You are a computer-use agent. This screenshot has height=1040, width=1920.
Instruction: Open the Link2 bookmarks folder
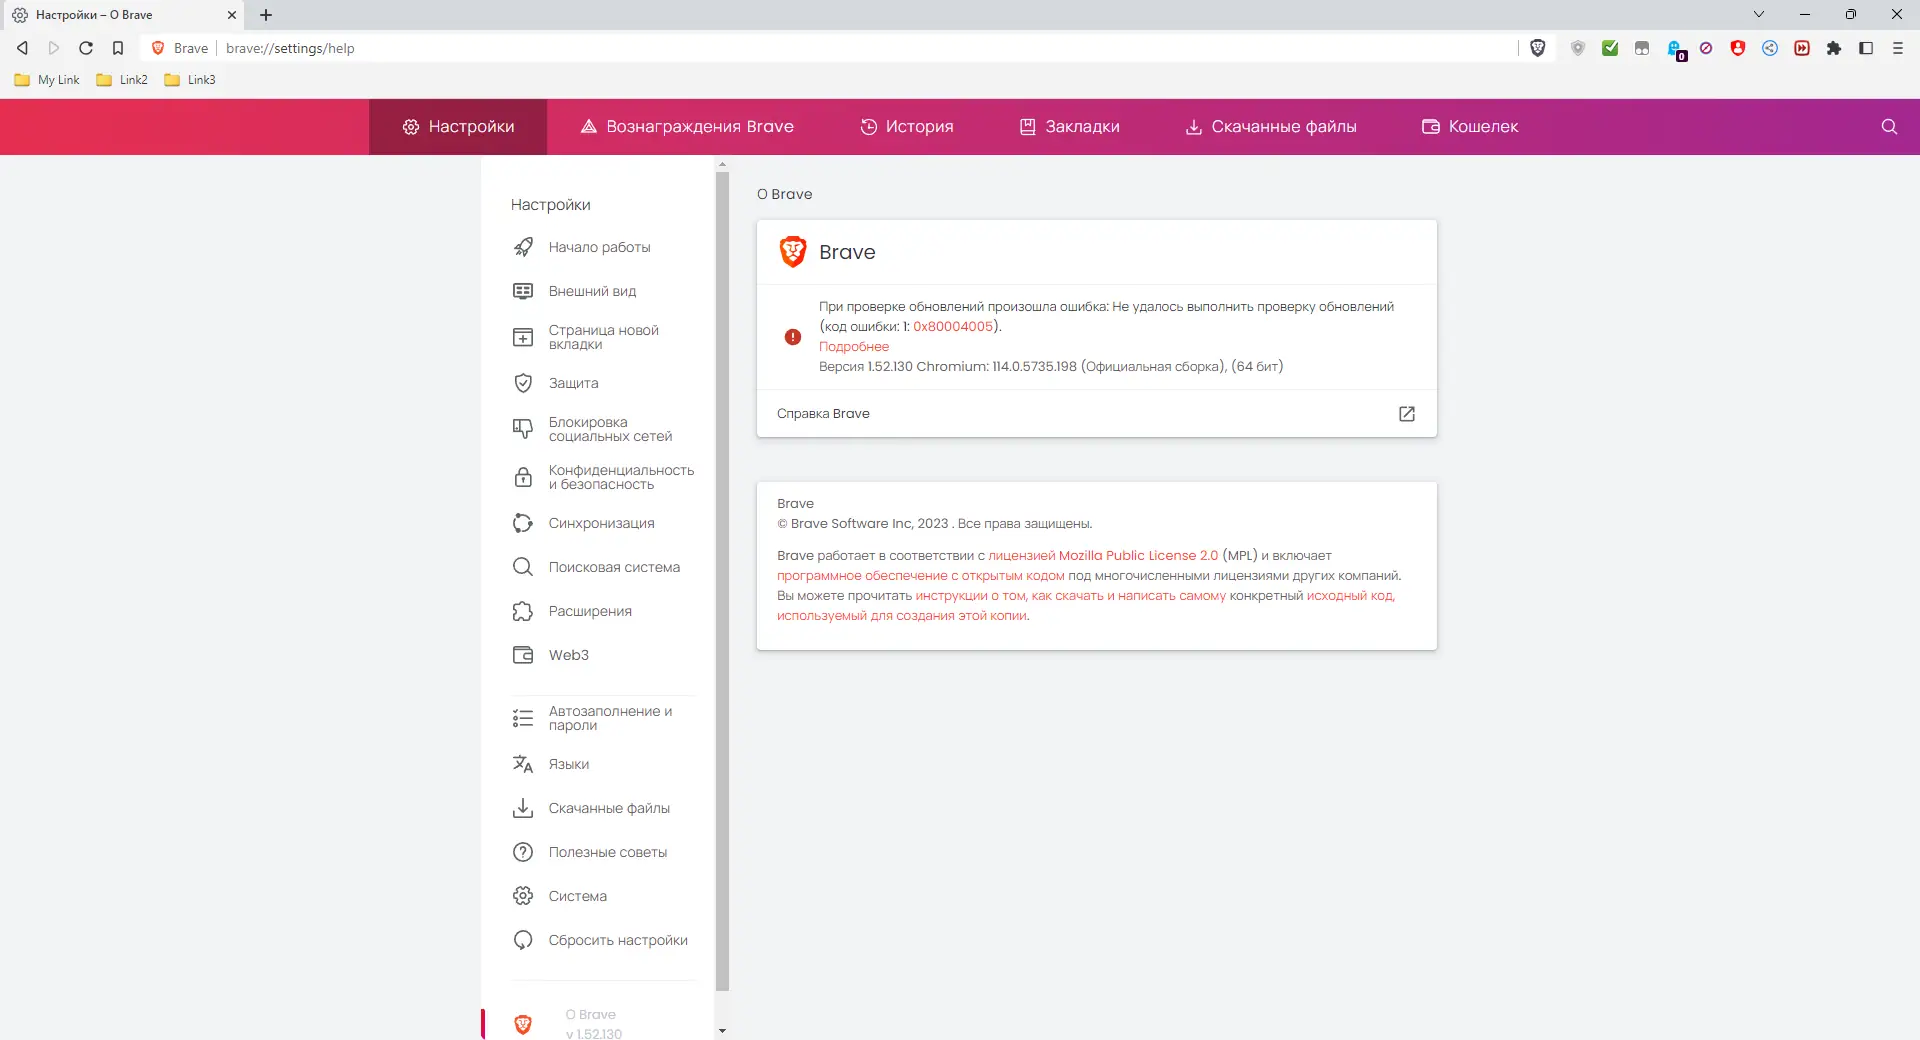click(122, 80)
